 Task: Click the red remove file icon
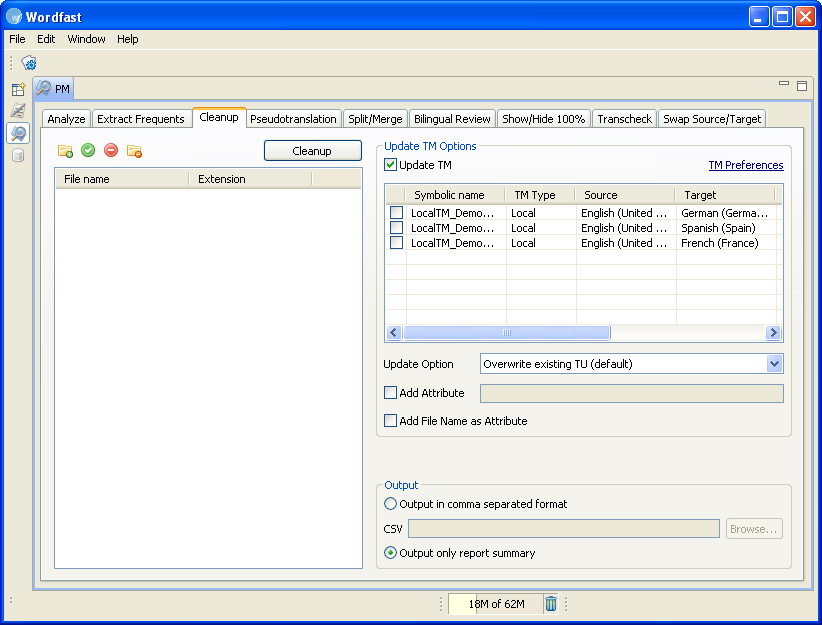pos(111,150)
